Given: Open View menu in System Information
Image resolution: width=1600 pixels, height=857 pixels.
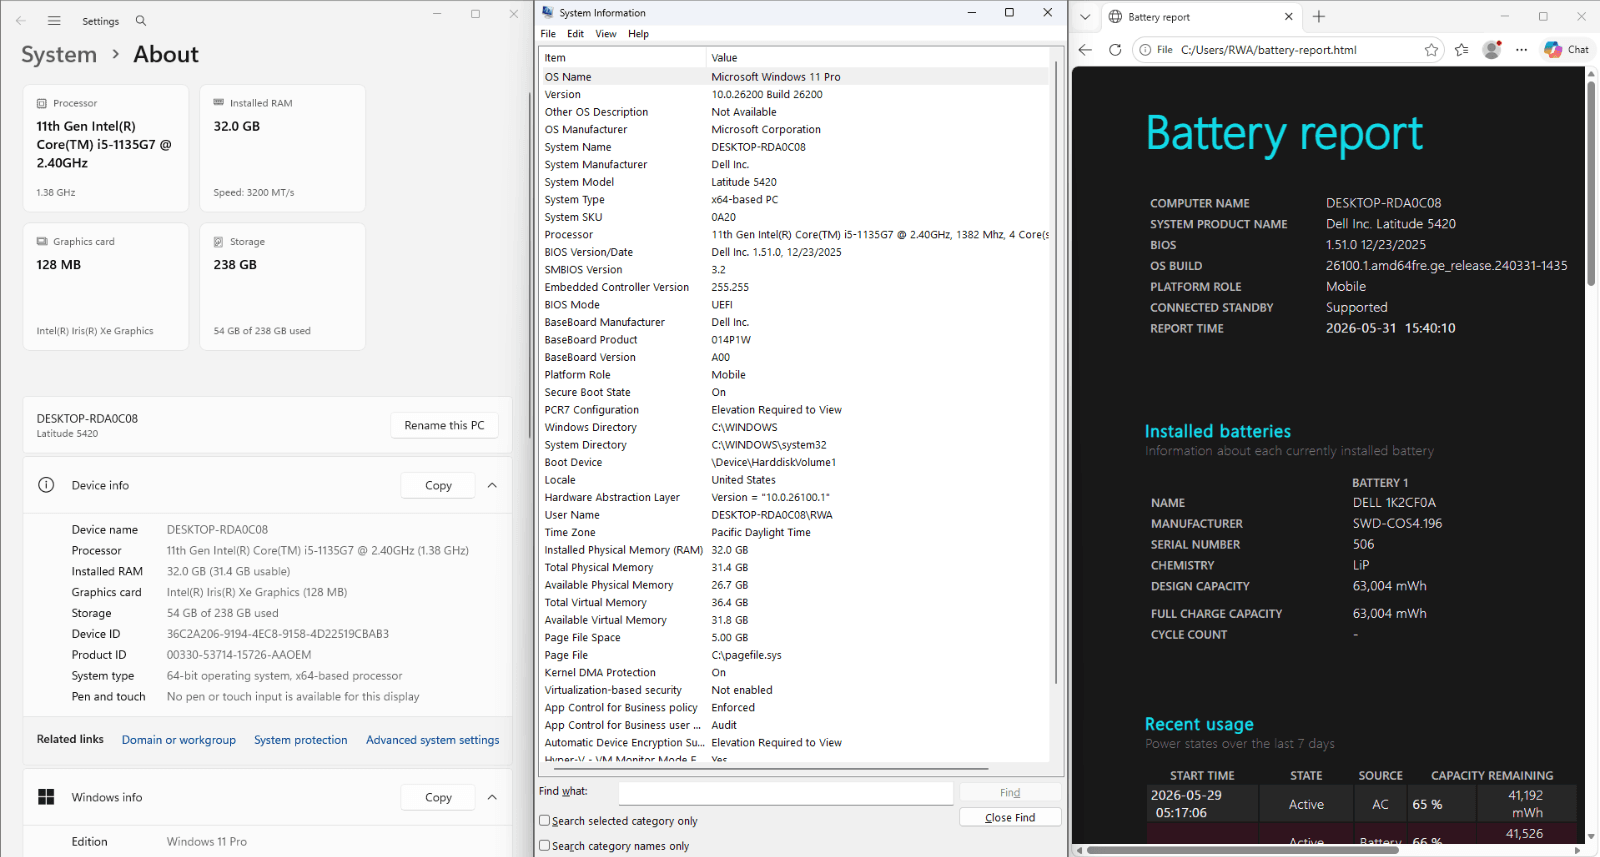Looking at the screenshot, I should [x=606, y=34].
